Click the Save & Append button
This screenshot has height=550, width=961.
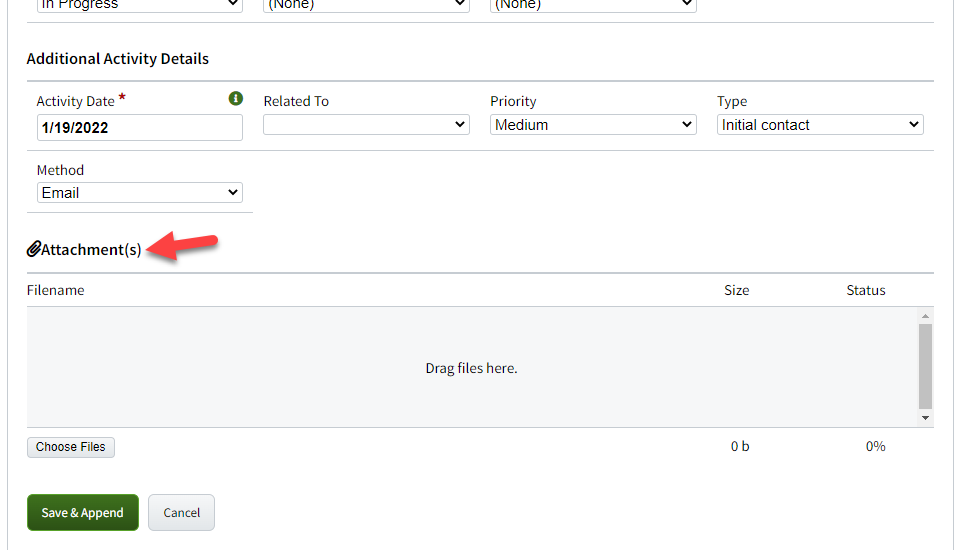point(83,513)
